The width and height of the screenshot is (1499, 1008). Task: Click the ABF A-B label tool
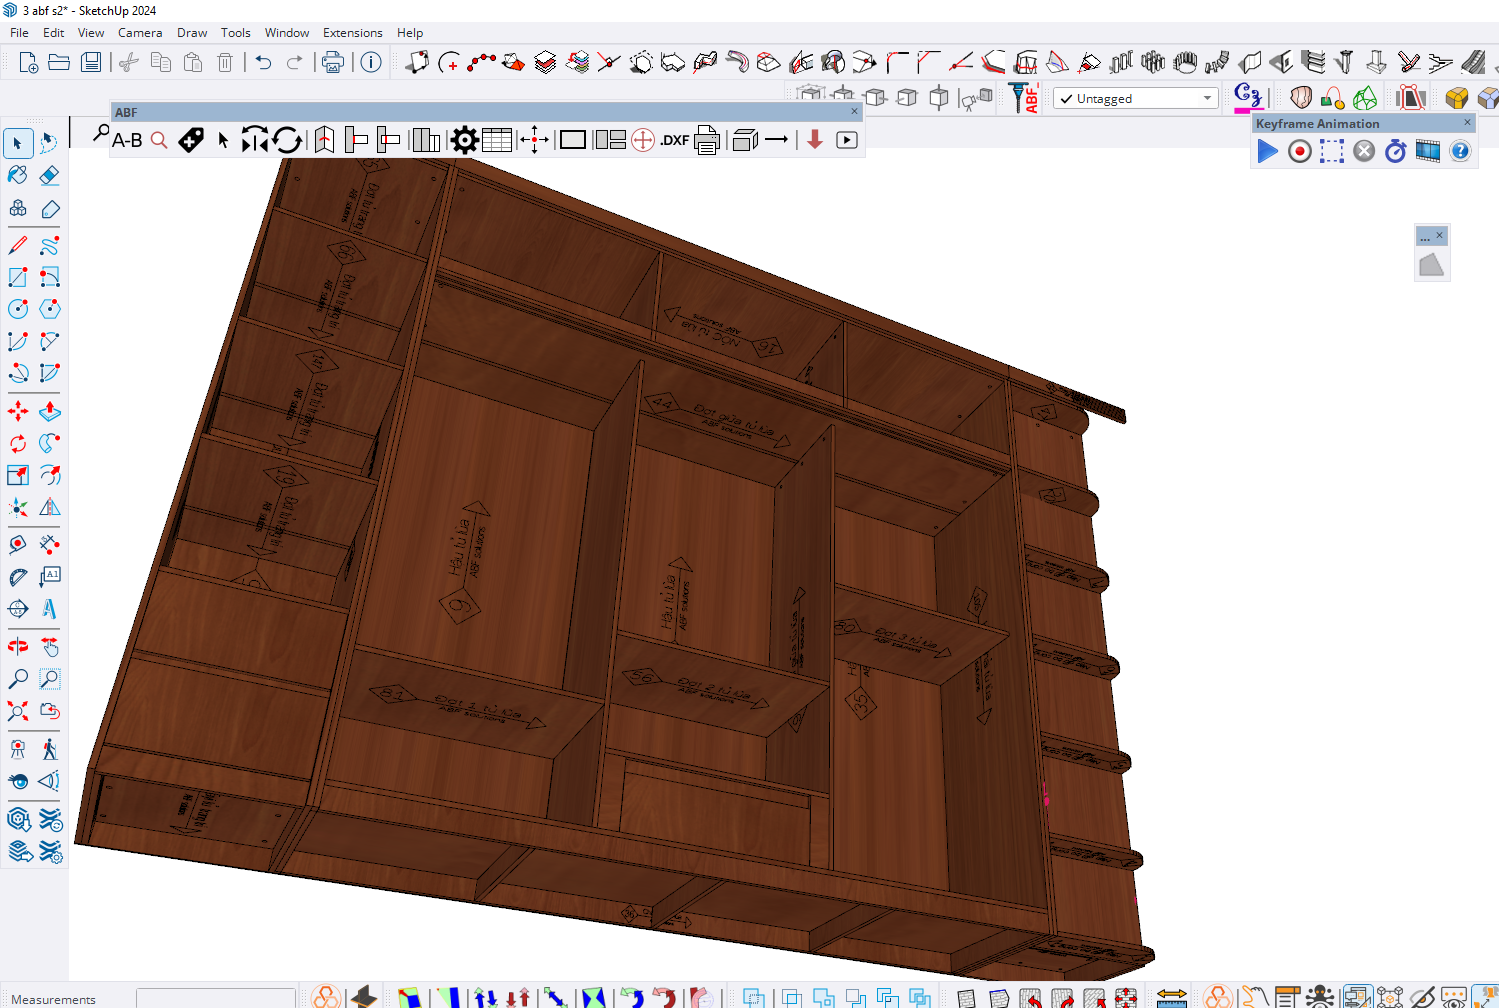[x=127, y=140]
